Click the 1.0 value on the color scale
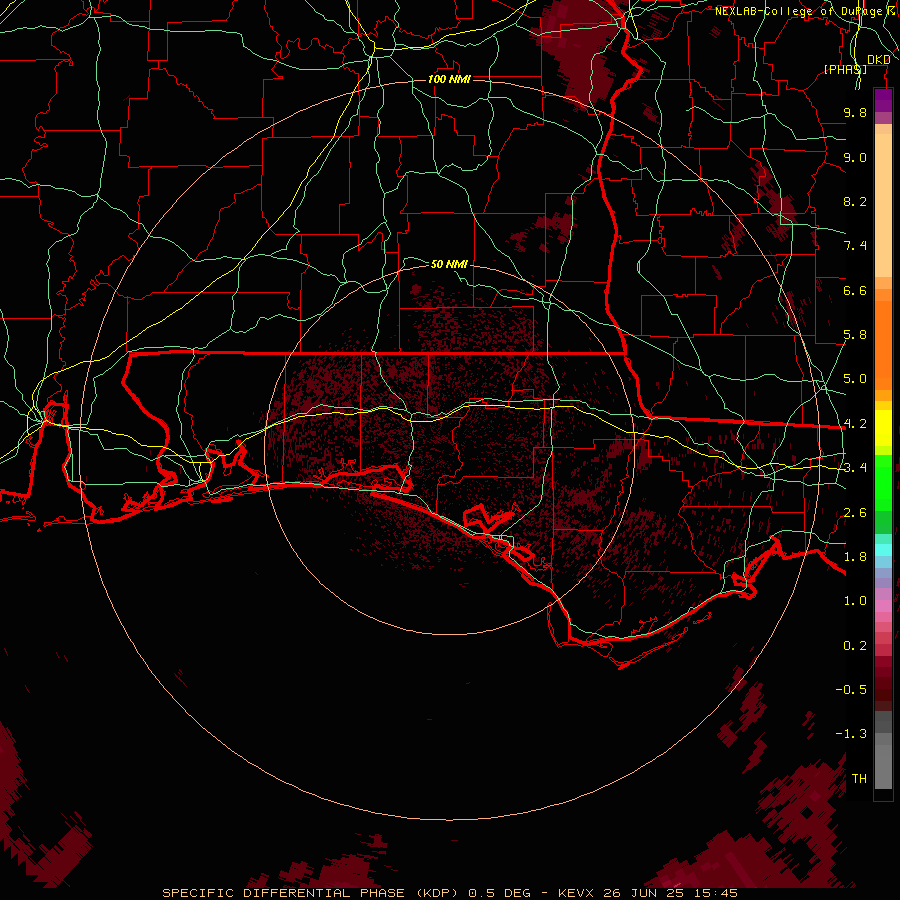 [855, 601]
